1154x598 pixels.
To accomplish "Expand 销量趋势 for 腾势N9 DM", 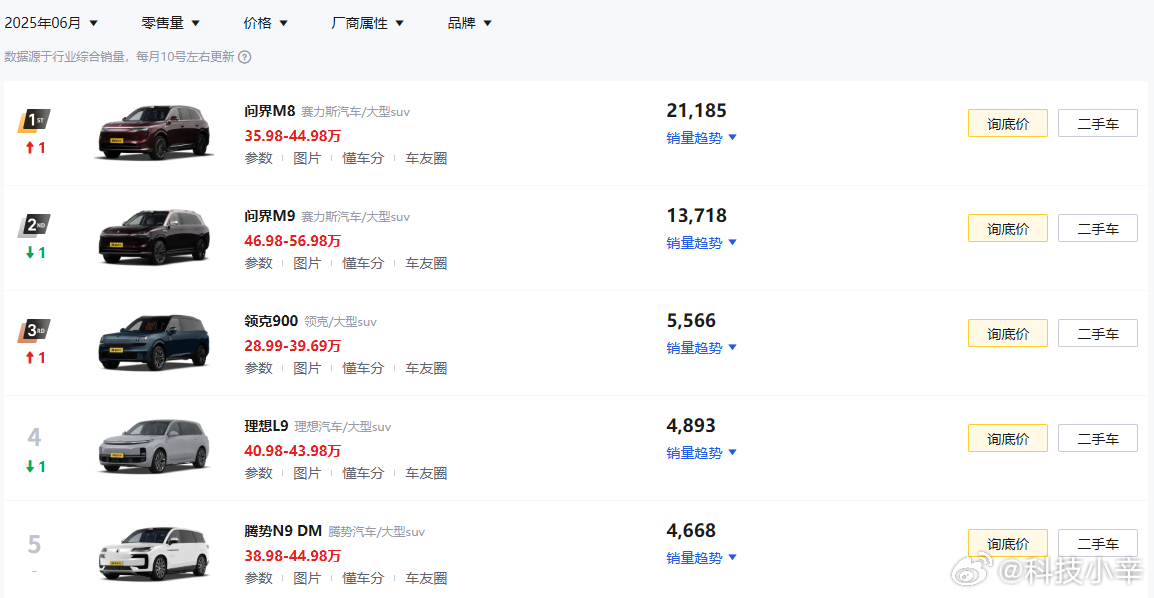I will tap(701, 558).
